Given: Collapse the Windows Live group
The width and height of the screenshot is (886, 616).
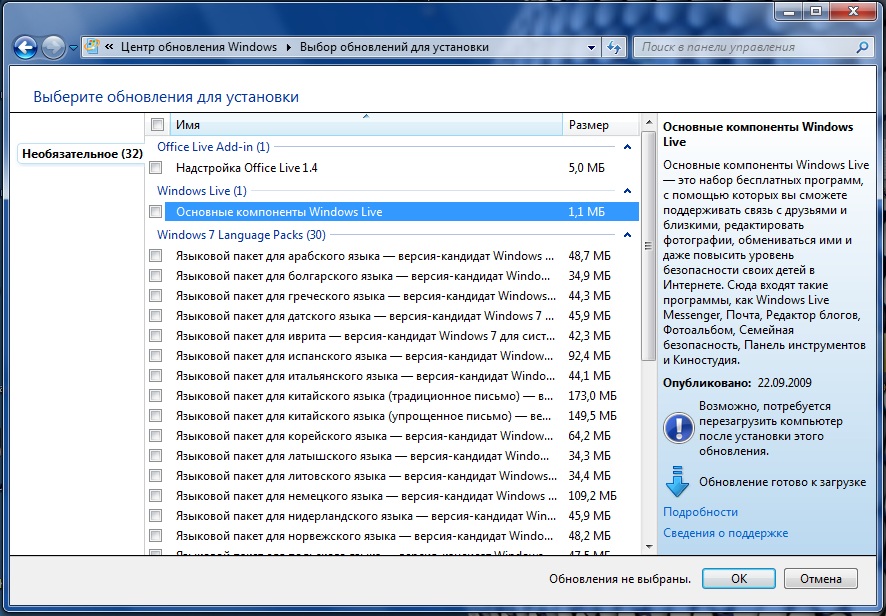Looking at the screenshot, I should pyautogui.click(x=627, y=191).
